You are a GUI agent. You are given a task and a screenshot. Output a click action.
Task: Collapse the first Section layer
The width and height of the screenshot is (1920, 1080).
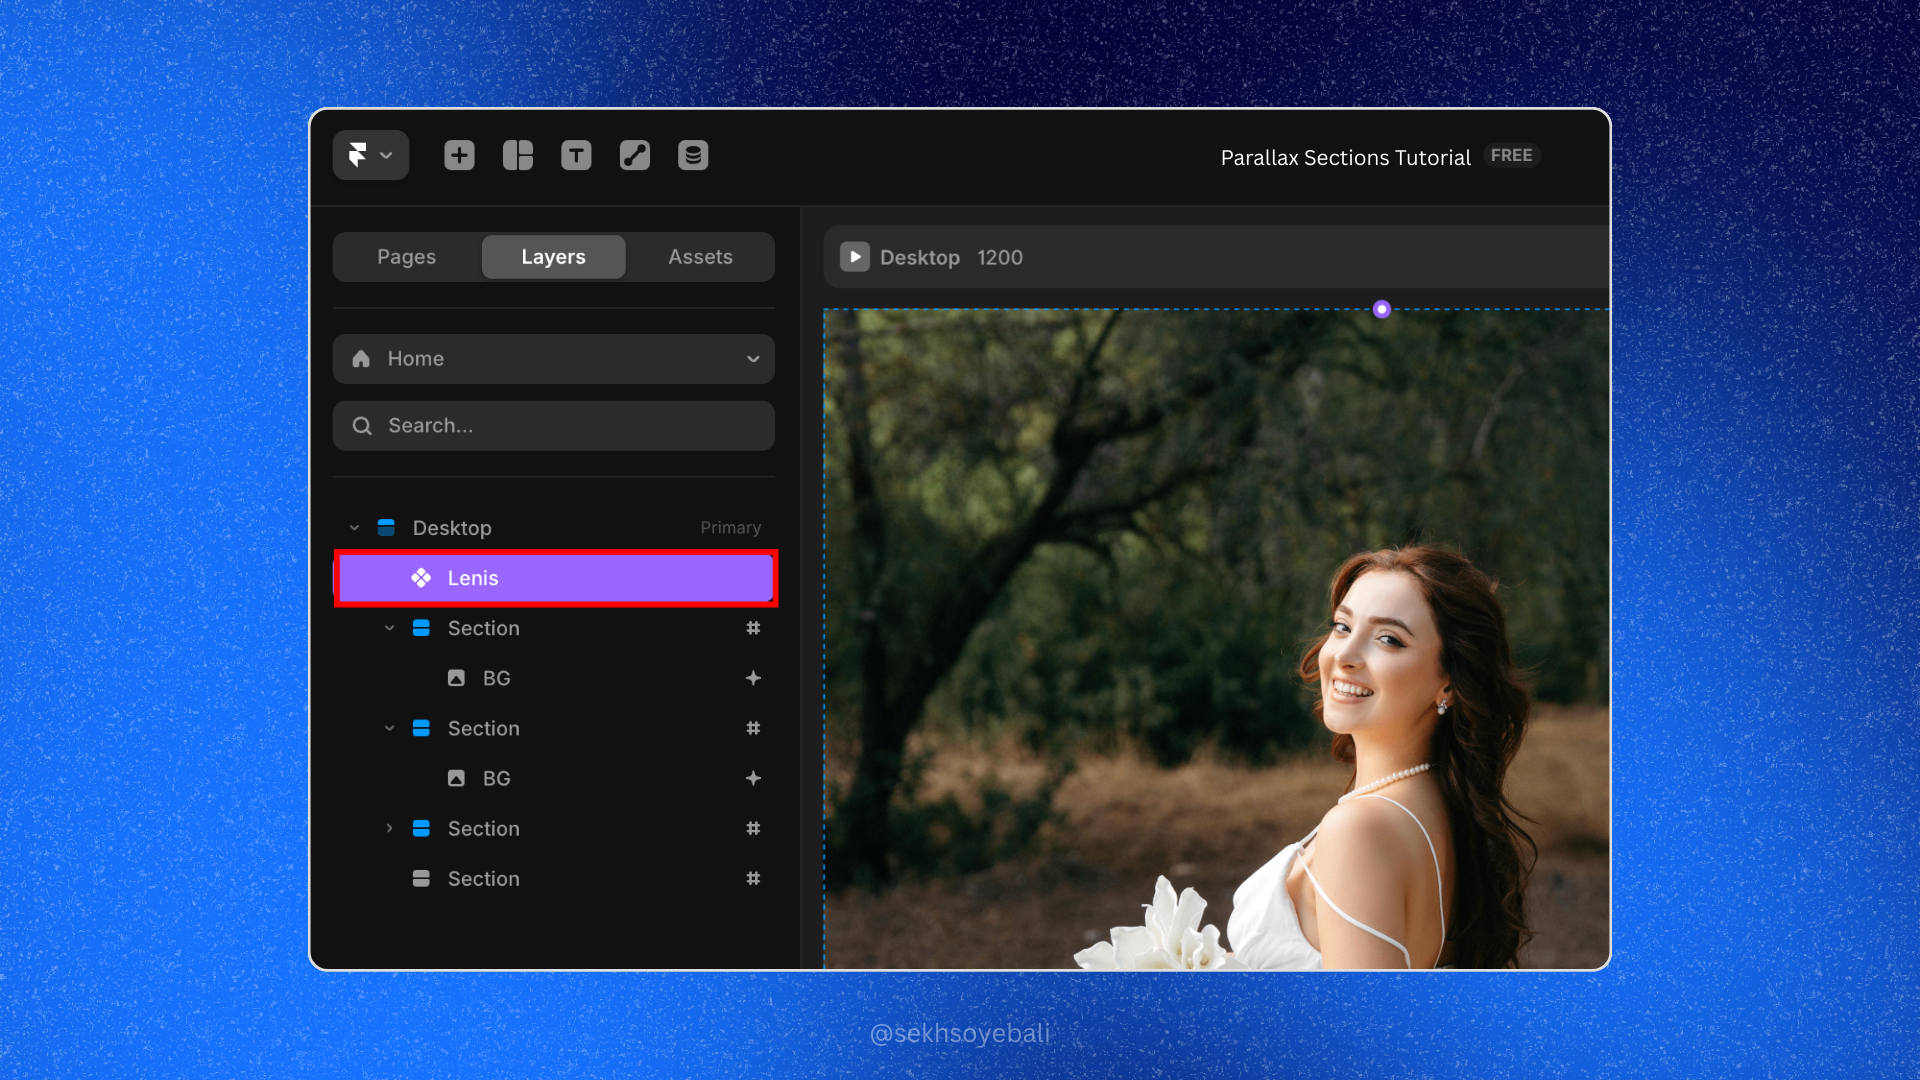[x=389, y=628]
